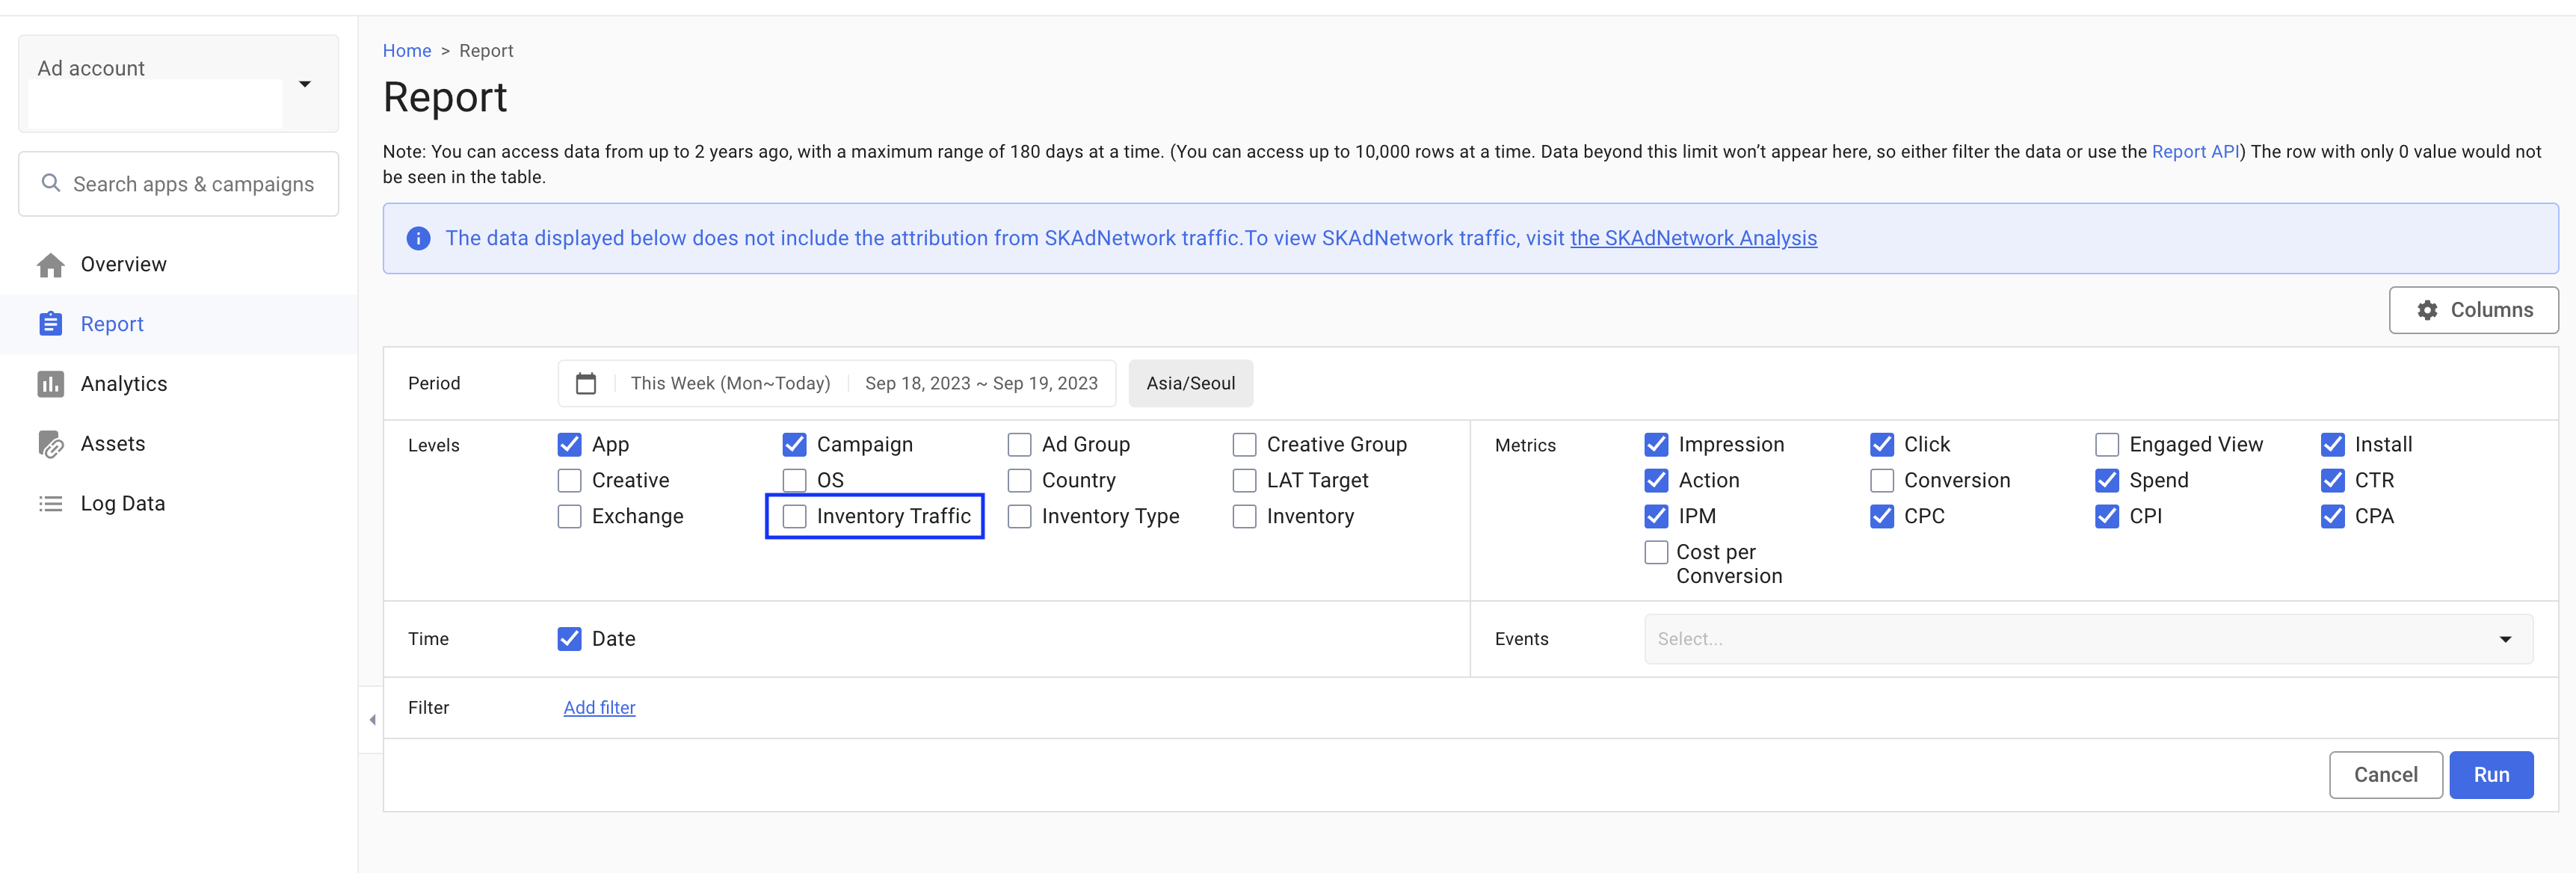Check the Inventory checkbox

[1245, 516]
